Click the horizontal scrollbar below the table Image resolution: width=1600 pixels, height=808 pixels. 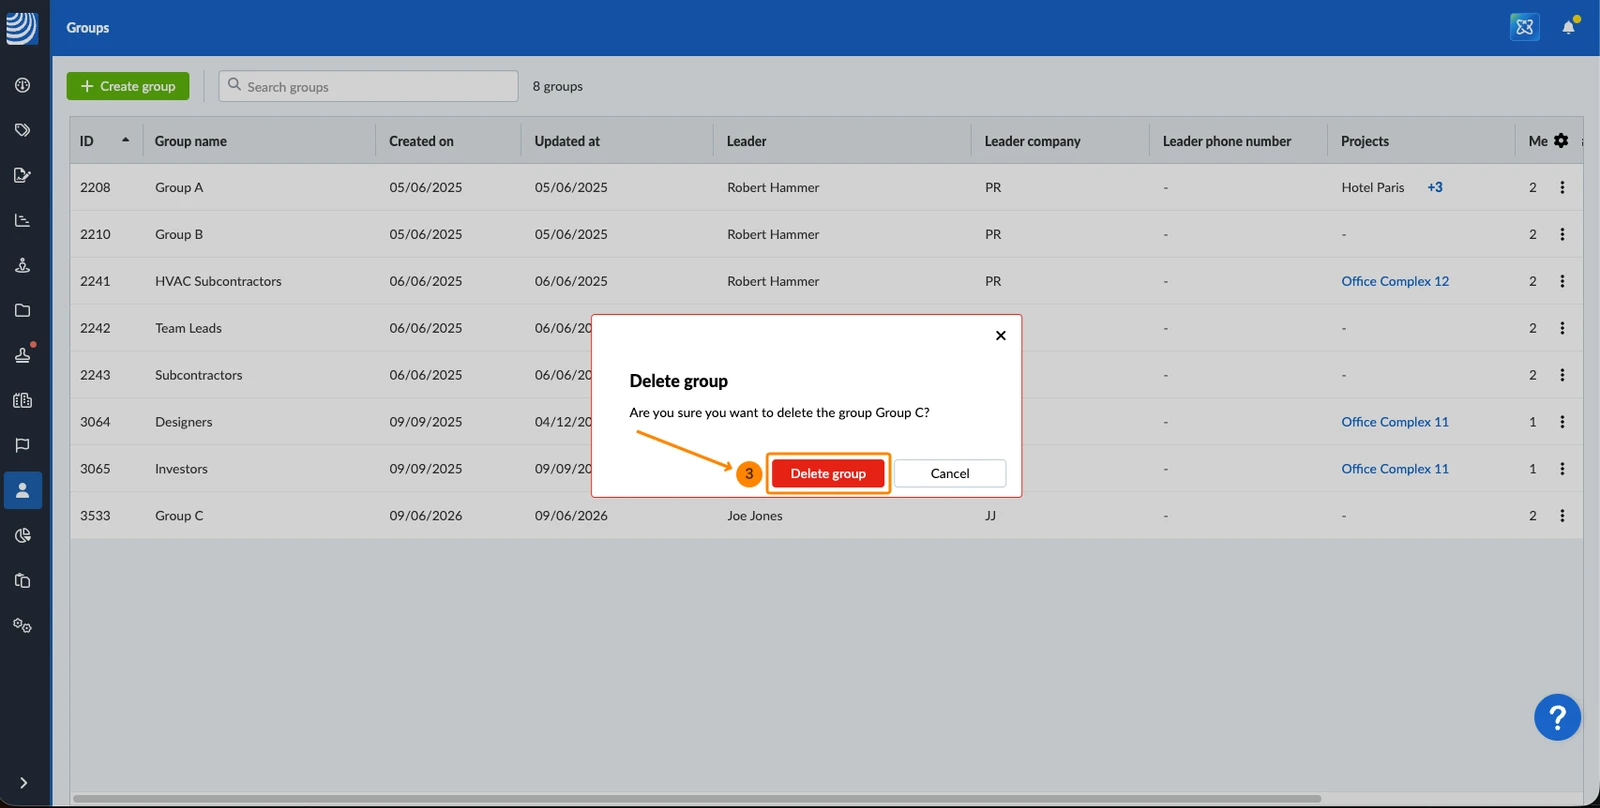697,799
